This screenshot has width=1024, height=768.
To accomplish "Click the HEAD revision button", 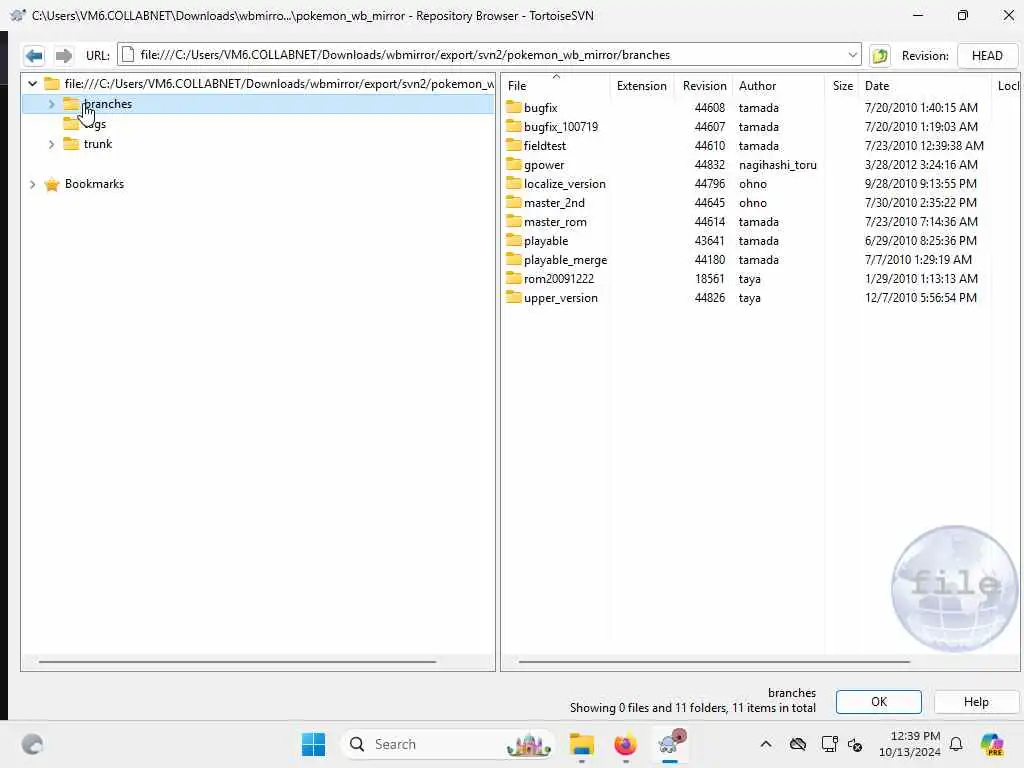I will (987, 56).
